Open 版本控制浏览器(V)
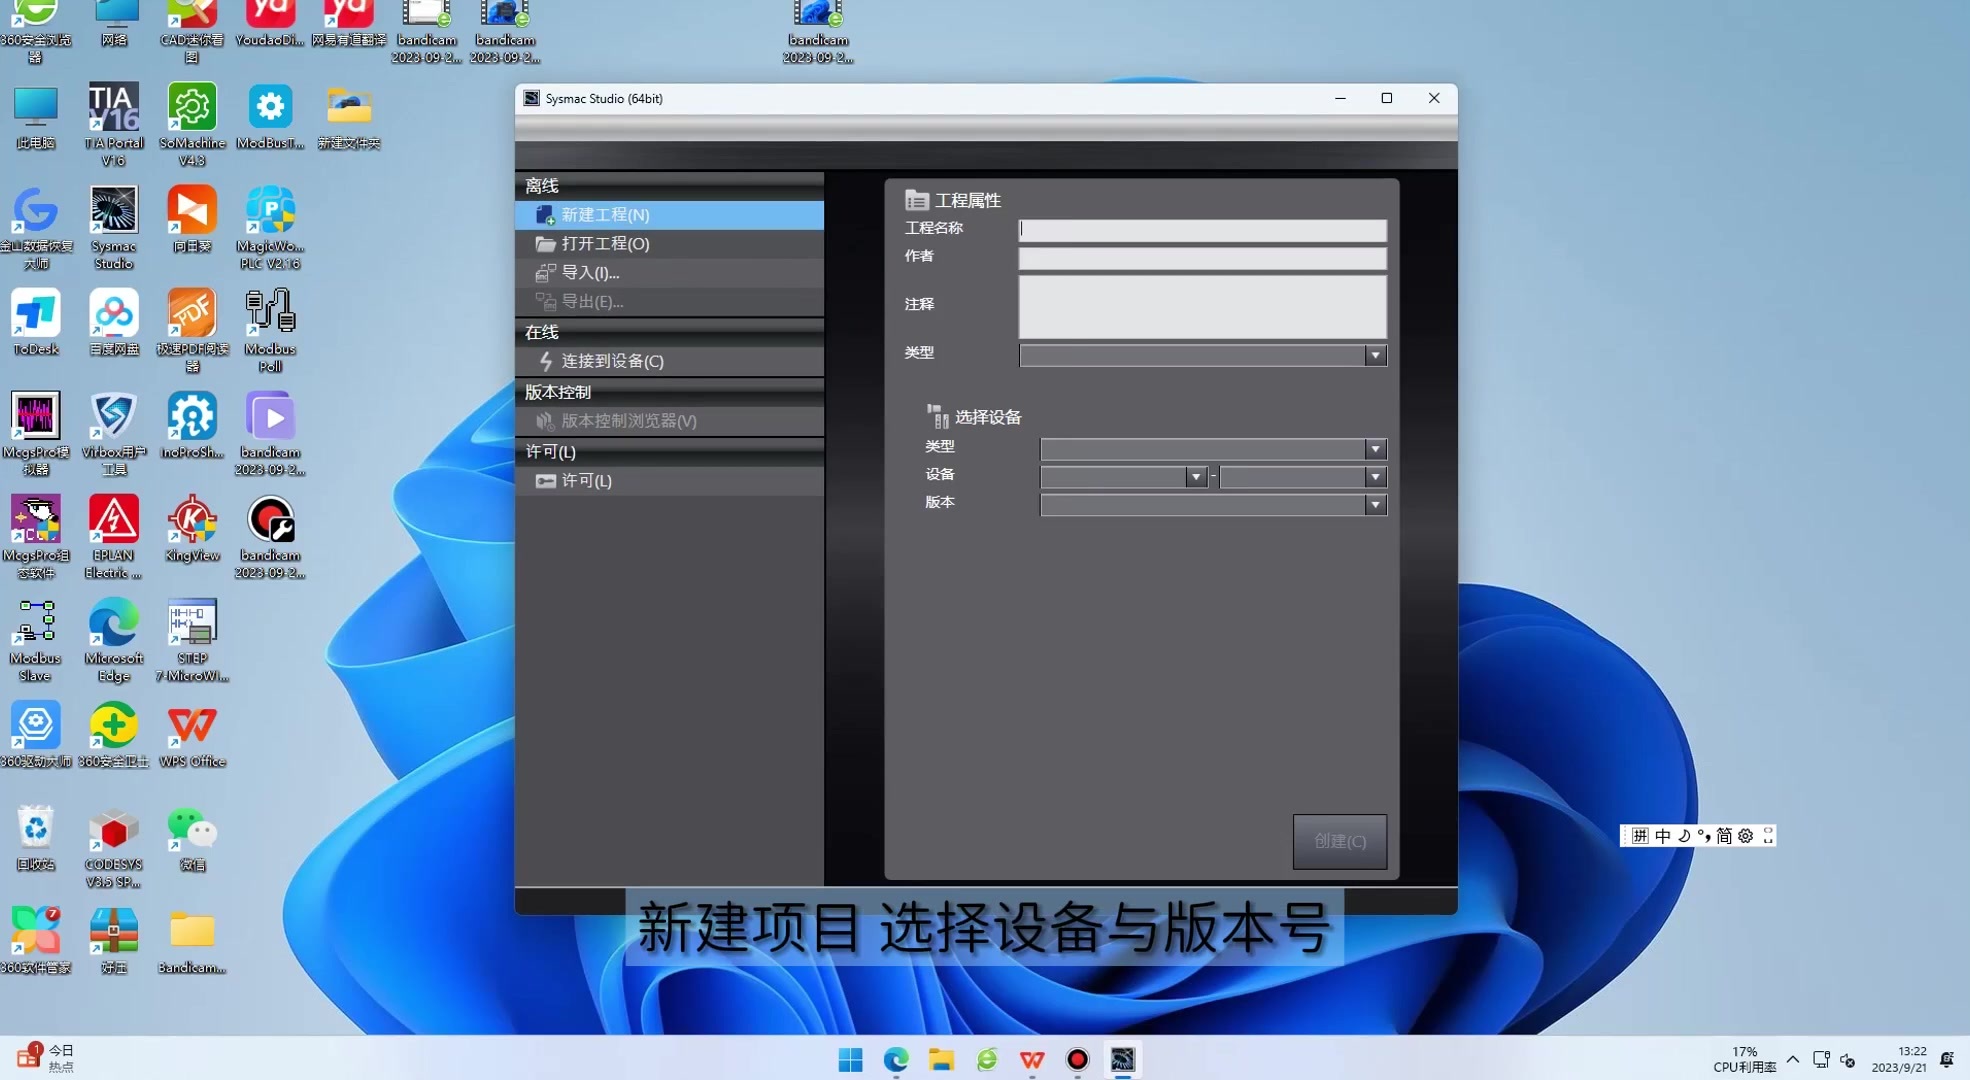 (669, 421)
